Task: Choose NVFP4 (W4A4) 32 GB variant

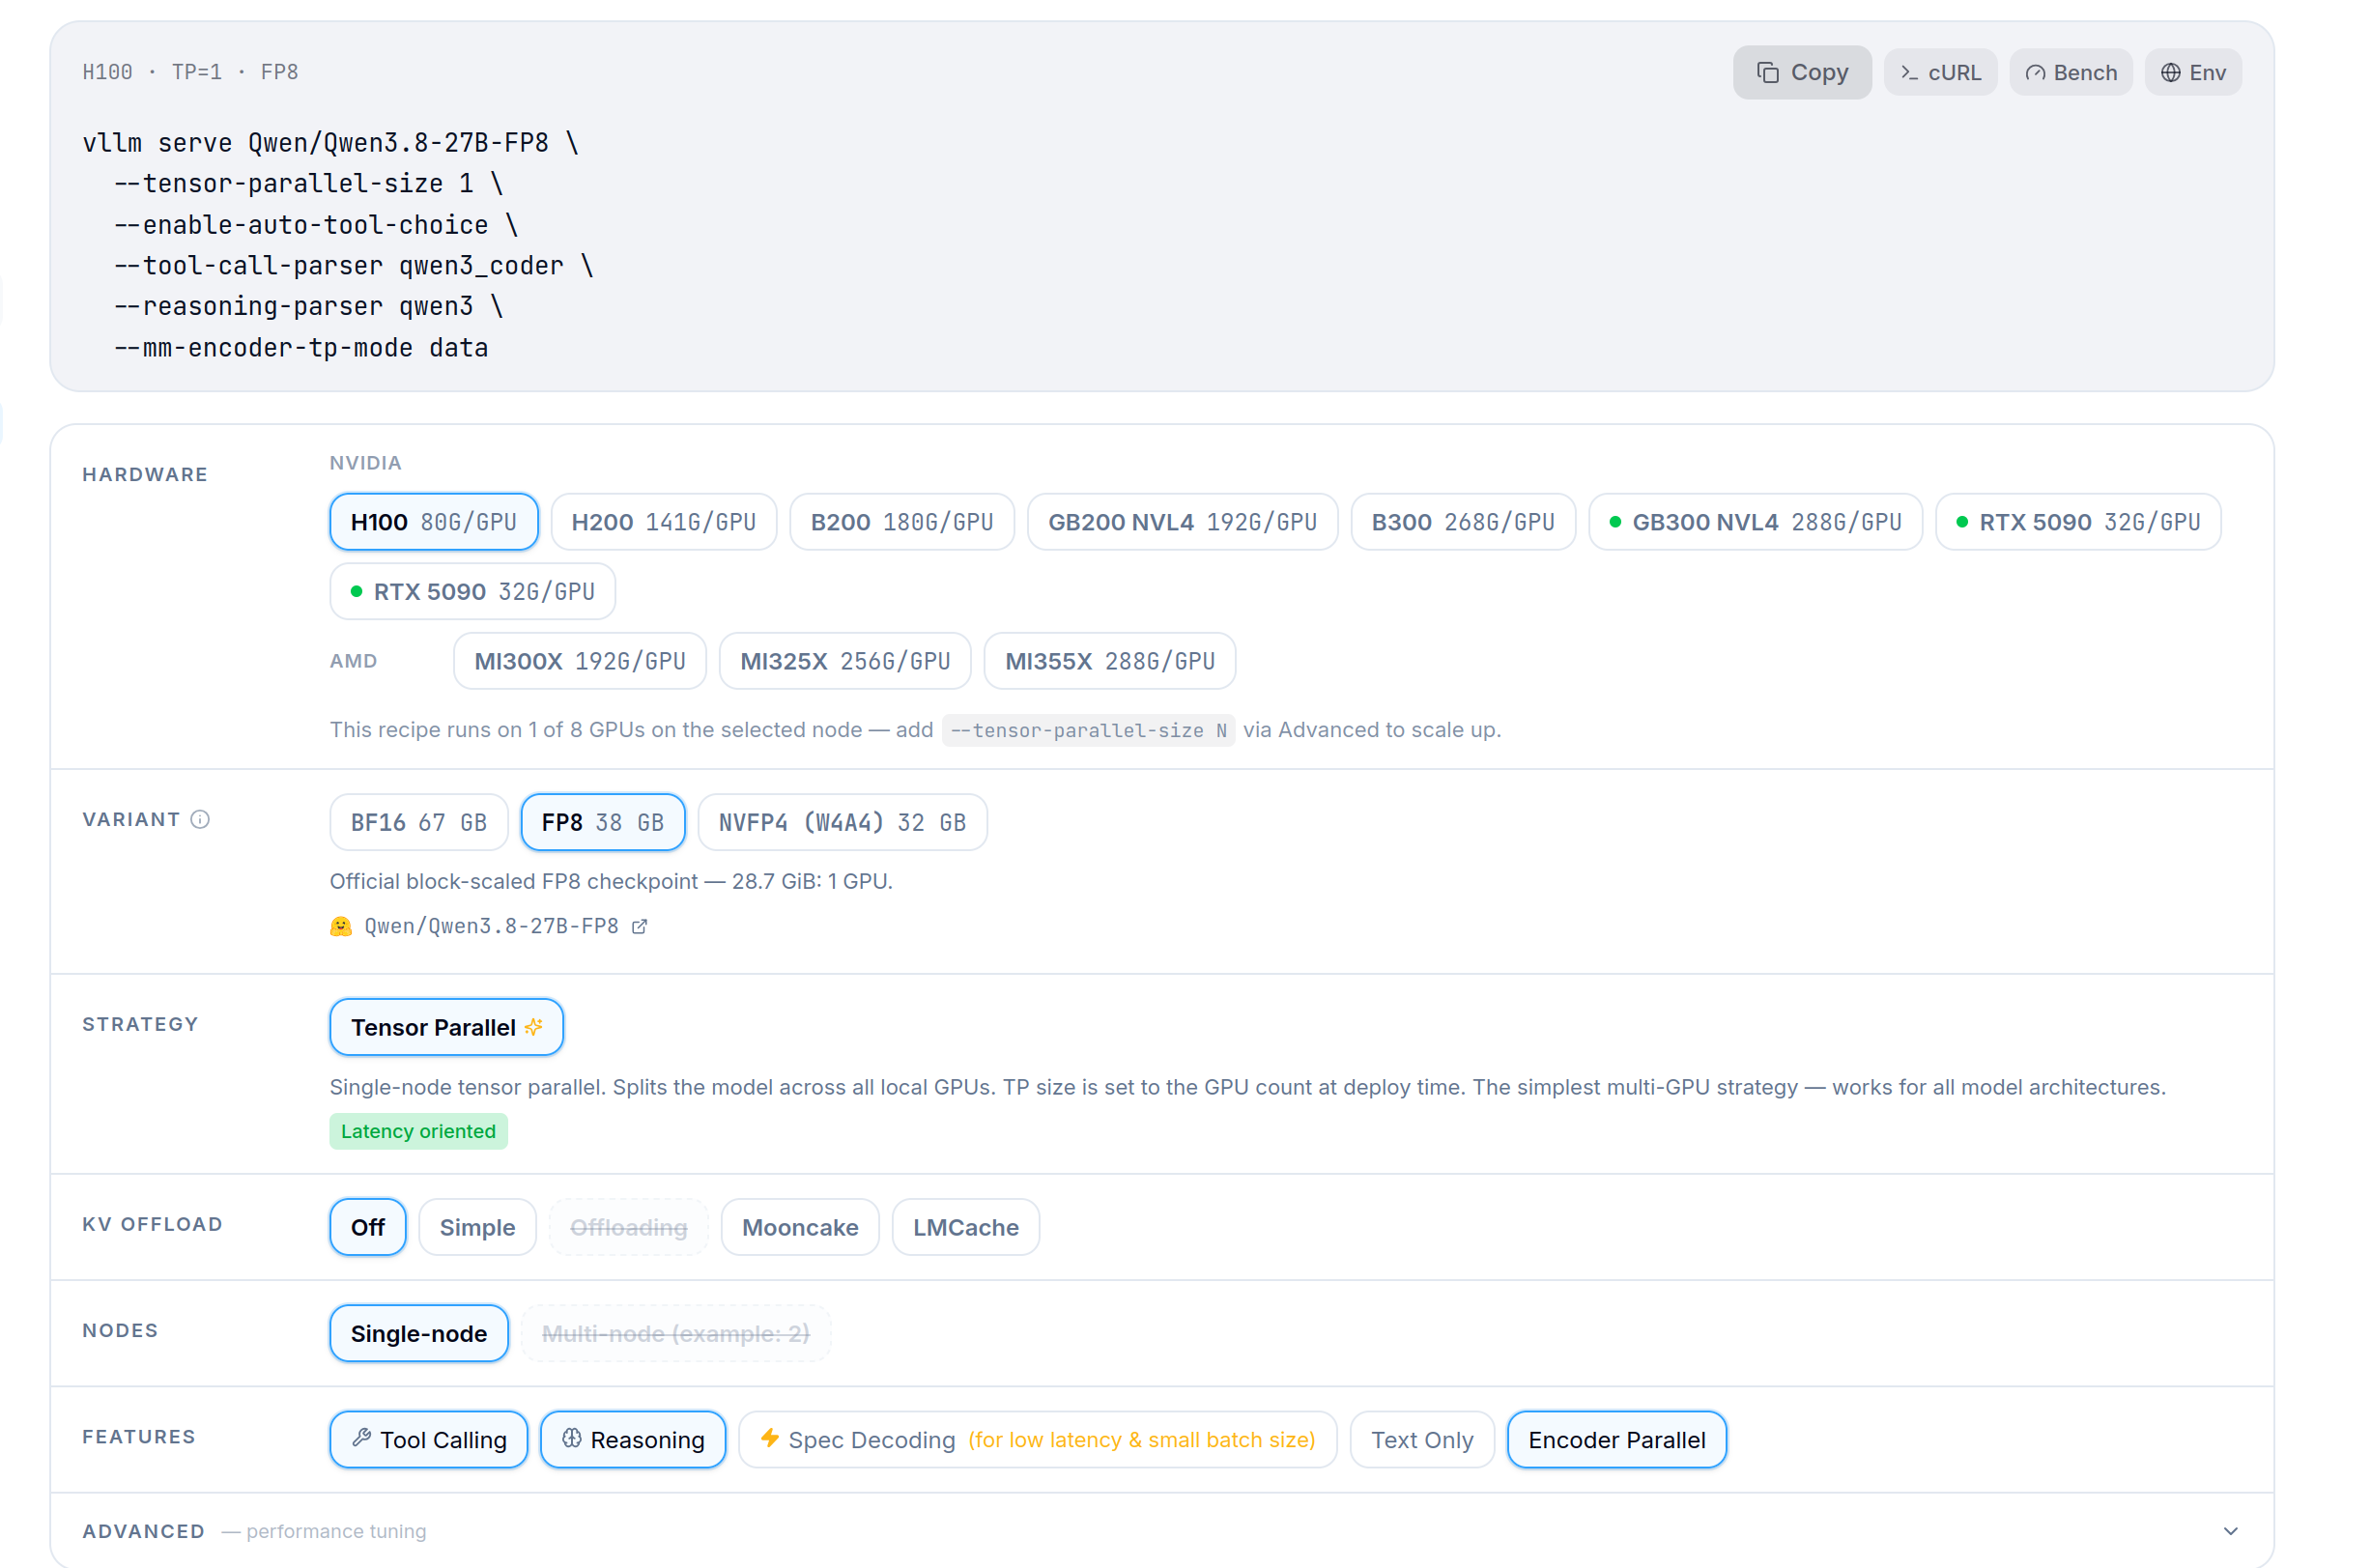Action: pyautogui.click(x=842, y=822)
